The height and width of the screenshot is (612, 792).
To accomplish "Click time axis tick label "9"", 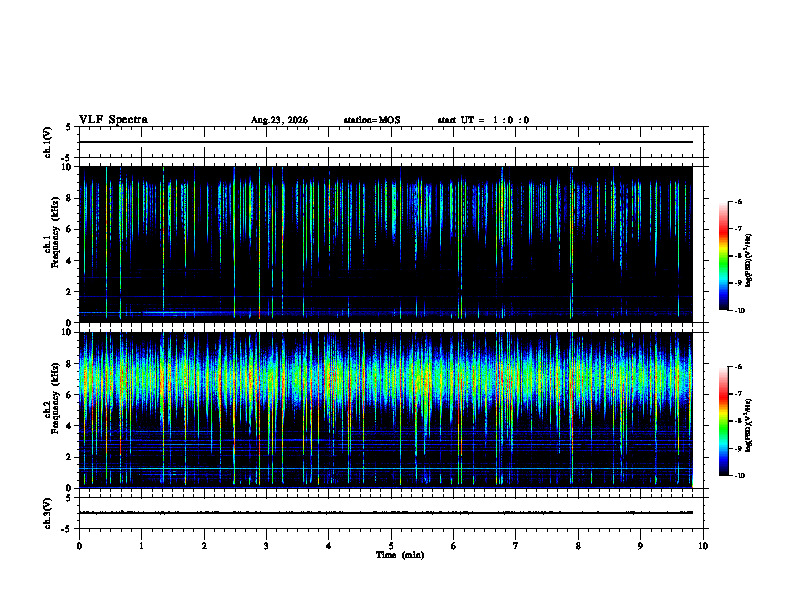I will (640, 546).
